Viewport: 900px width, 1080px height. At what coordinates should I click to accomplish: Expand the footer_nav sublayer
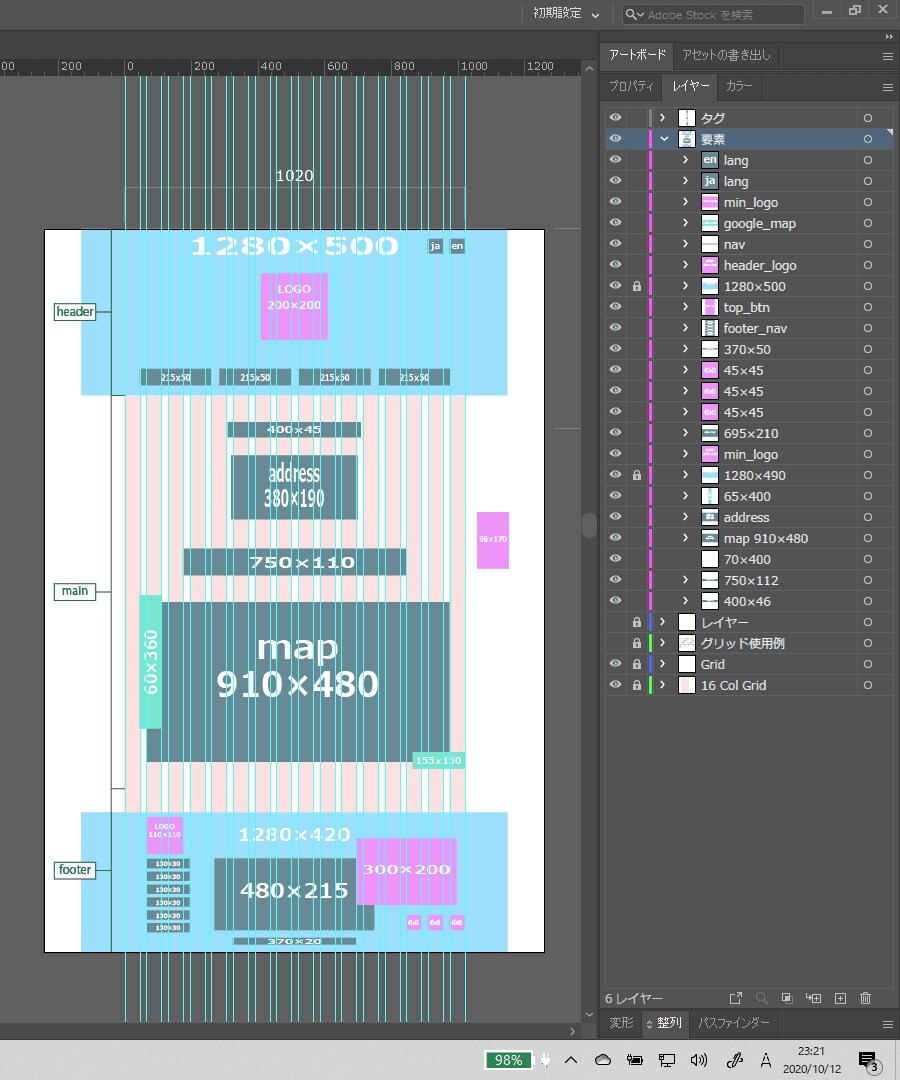click(x=685, y=329)
